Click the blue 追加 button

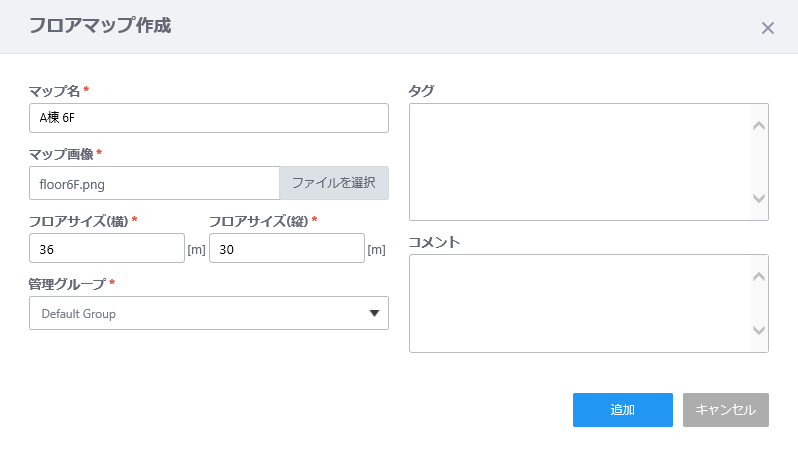click(622, 410)
